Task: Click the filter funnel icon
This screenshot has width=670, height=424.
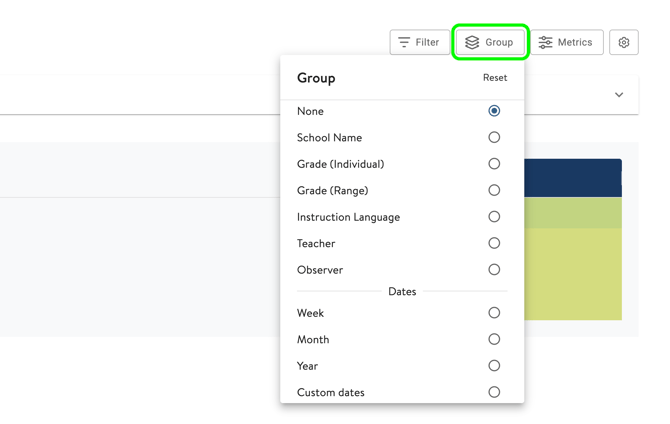Action: 404,42
